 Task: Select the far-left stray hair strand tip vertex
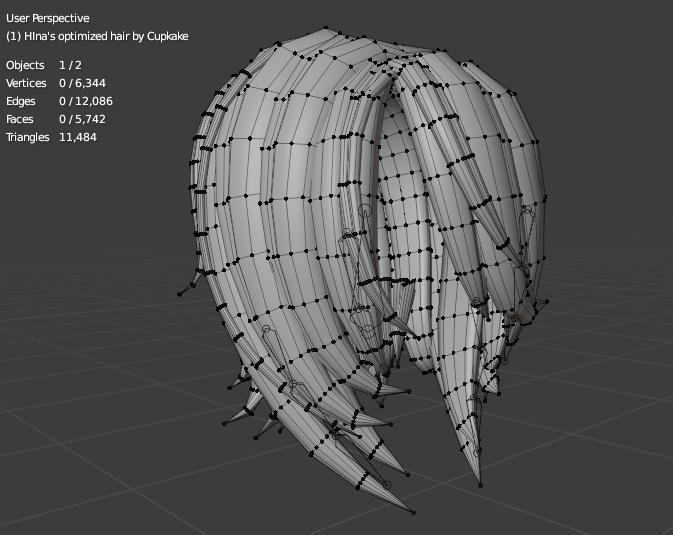180,295
